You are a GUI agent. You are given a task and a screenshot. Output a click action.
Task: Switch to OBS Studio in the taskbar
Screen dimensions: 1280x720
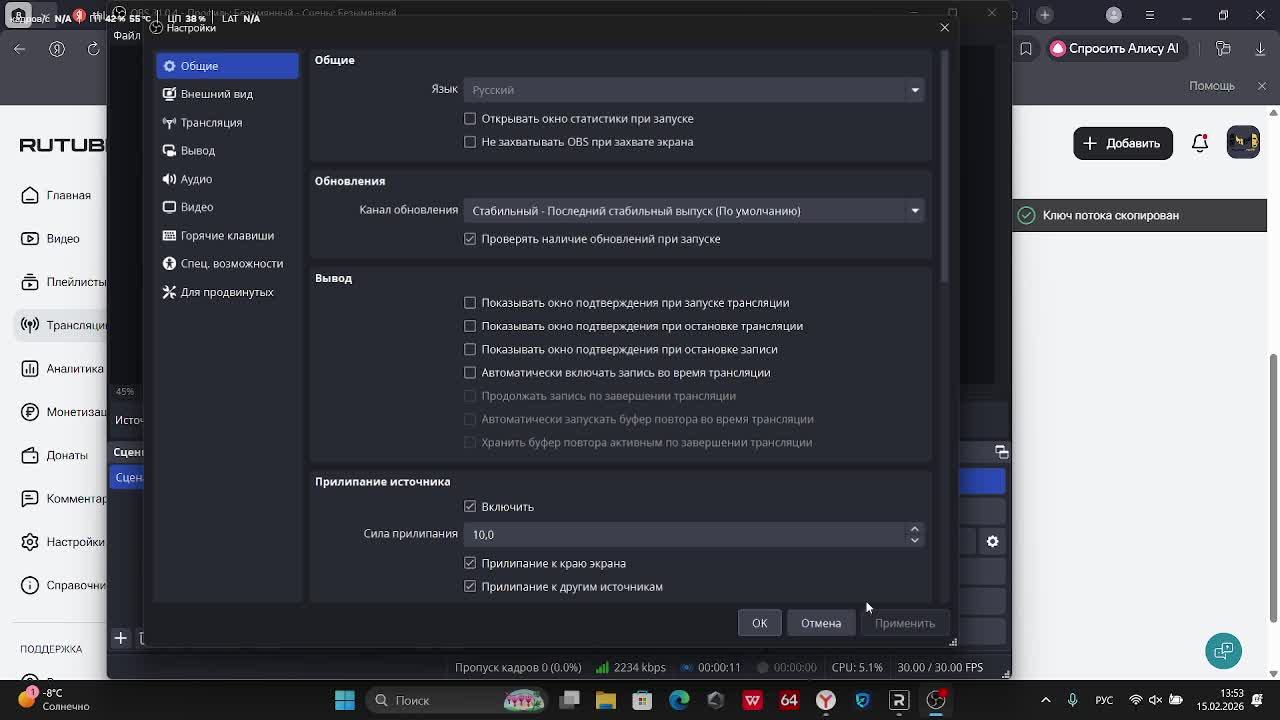[936, 700]
